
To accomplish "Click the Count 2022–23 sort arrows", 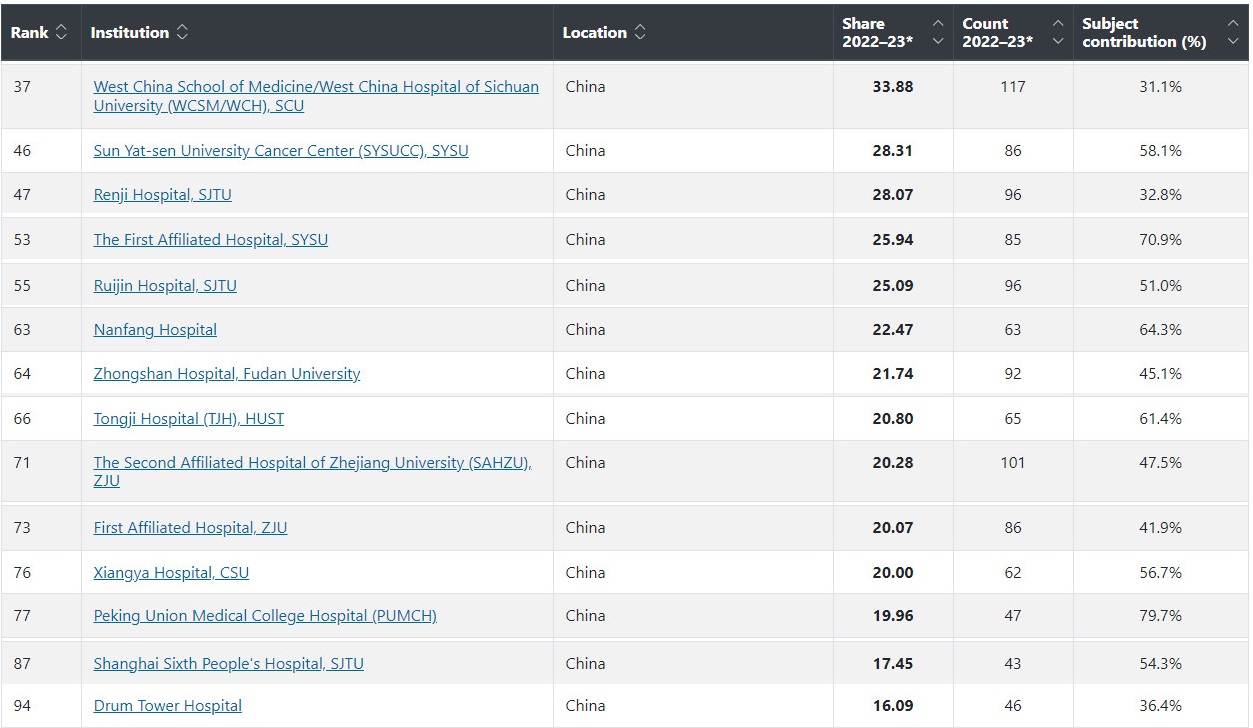I will [x=1057, y=33].
